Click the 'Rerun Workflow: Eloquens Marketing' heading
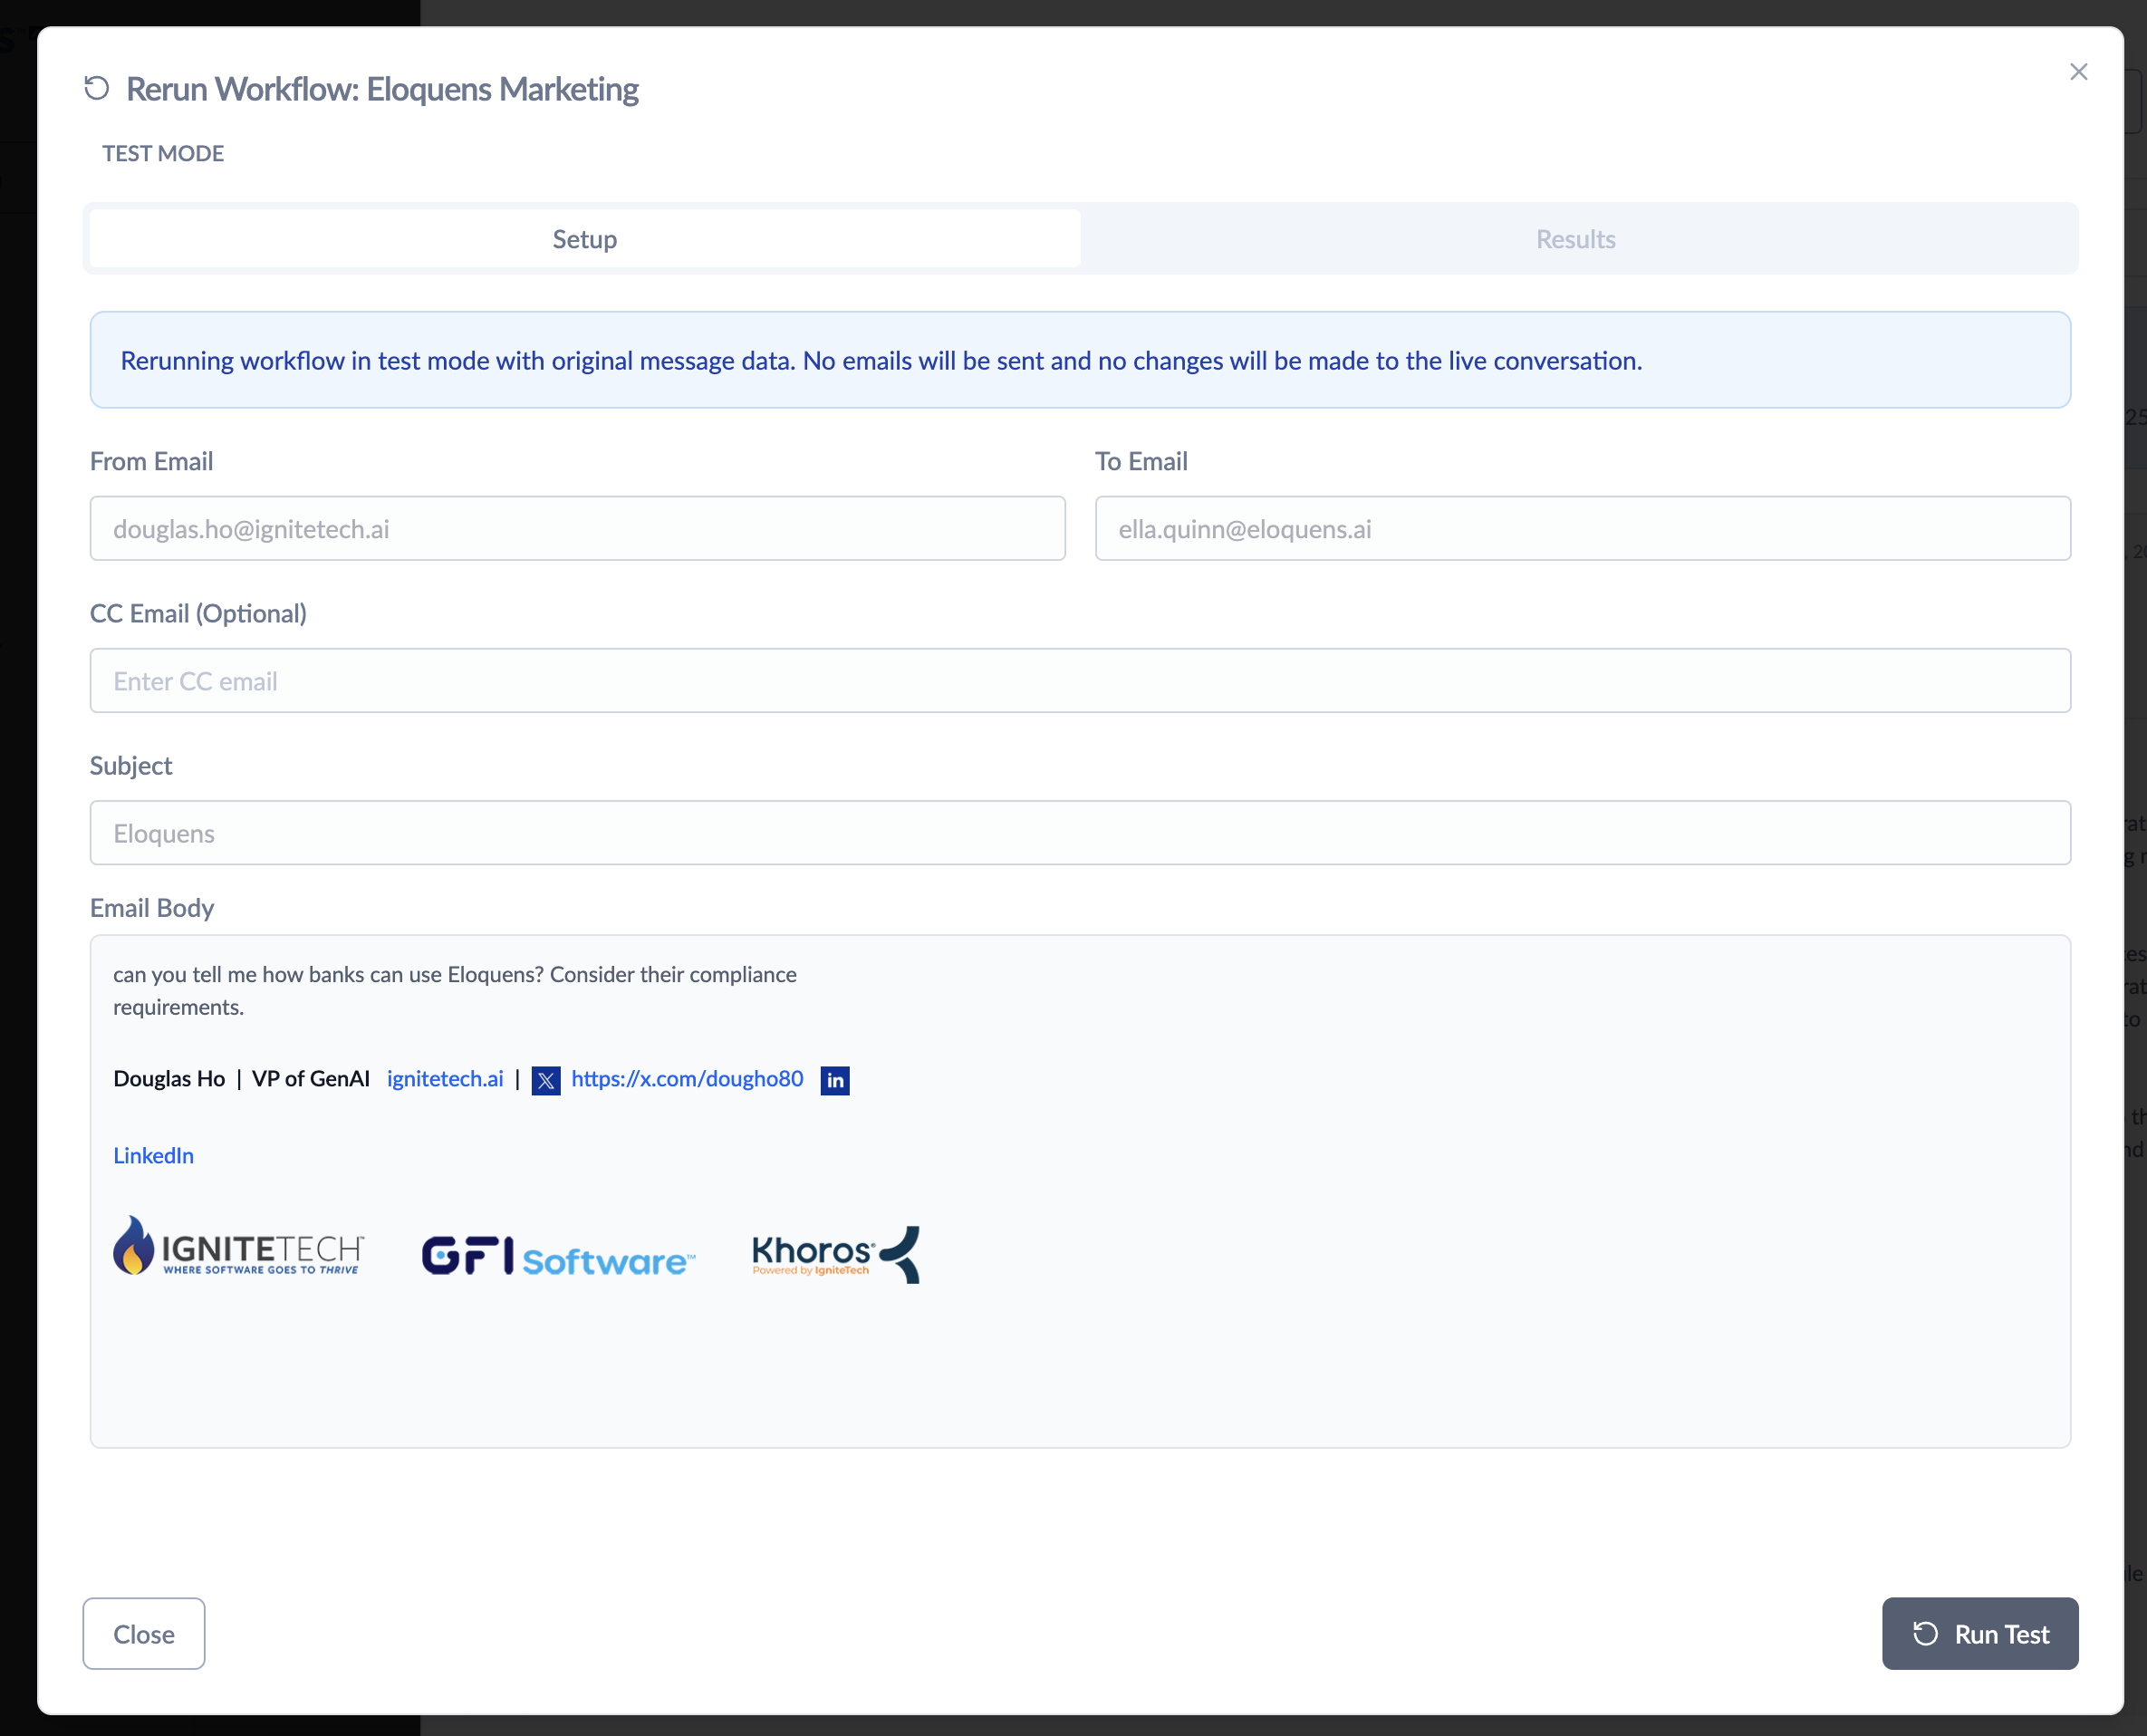2147x1736 pixels. tap(382, 90)
